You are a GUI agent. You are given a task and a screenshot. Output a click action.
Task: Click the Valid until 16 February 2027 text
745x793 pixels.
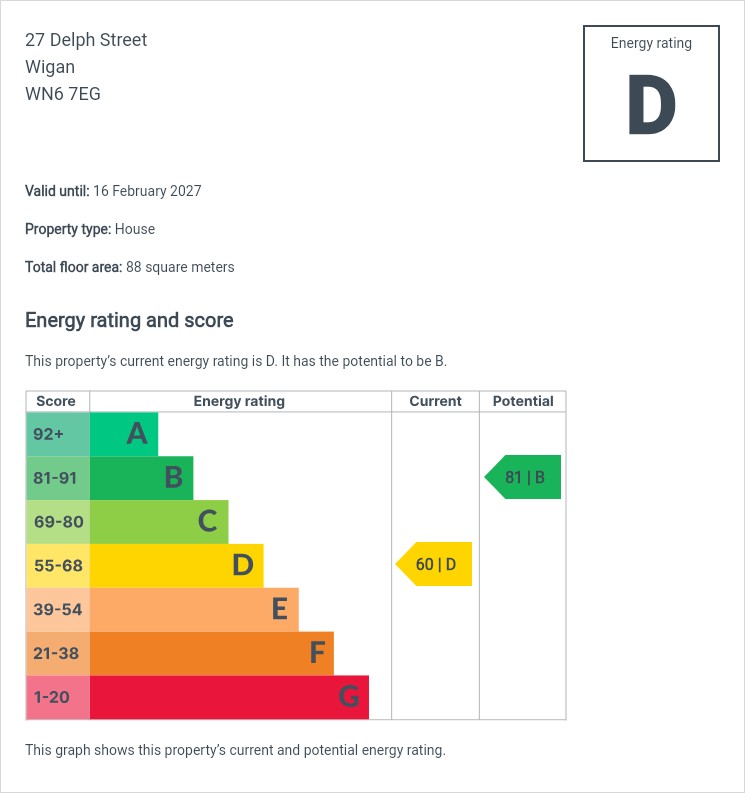tap(113, 191)
